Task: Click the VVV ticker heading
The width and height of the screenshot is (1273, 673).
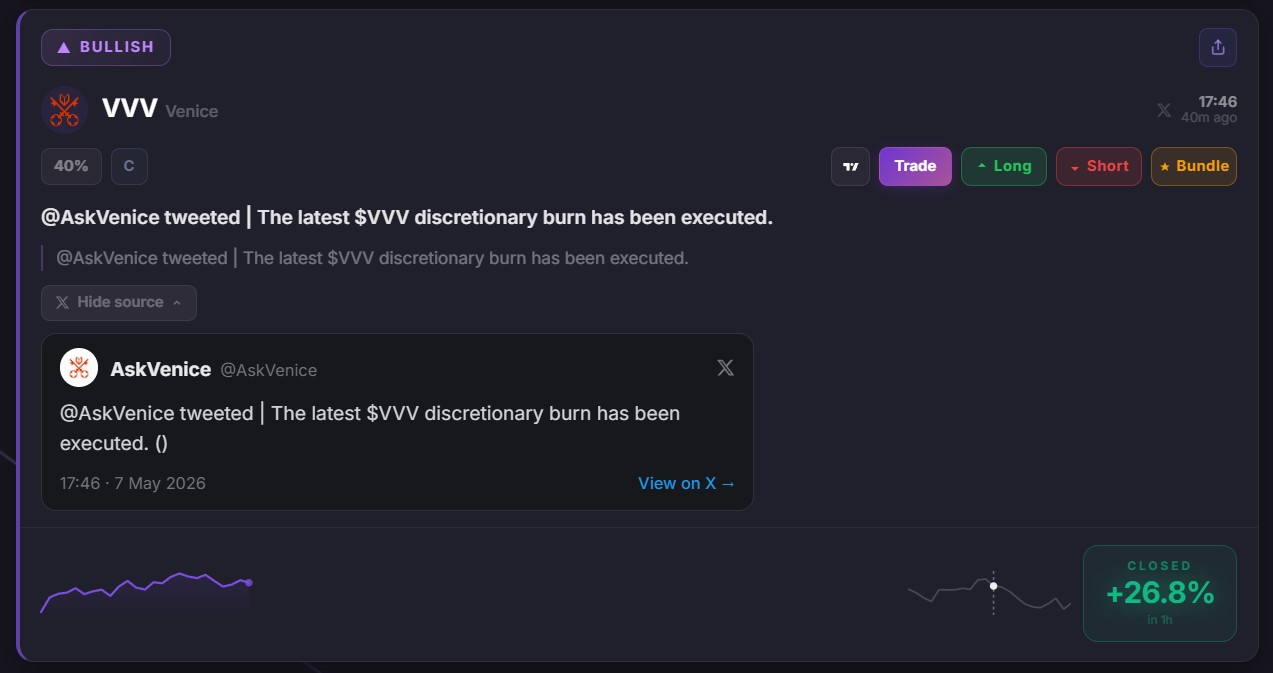Action: (130, 108)
